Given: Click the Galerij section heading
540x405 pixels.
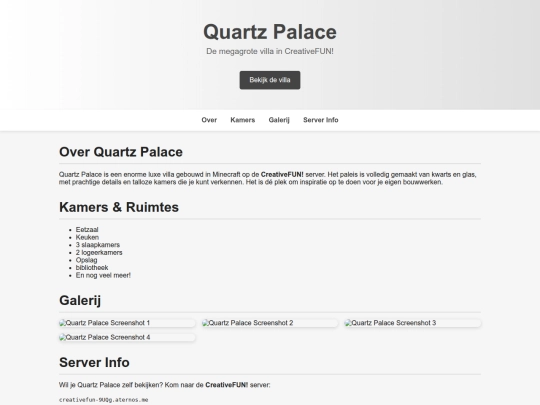Looking at the screenshot, I should point(80,300).
